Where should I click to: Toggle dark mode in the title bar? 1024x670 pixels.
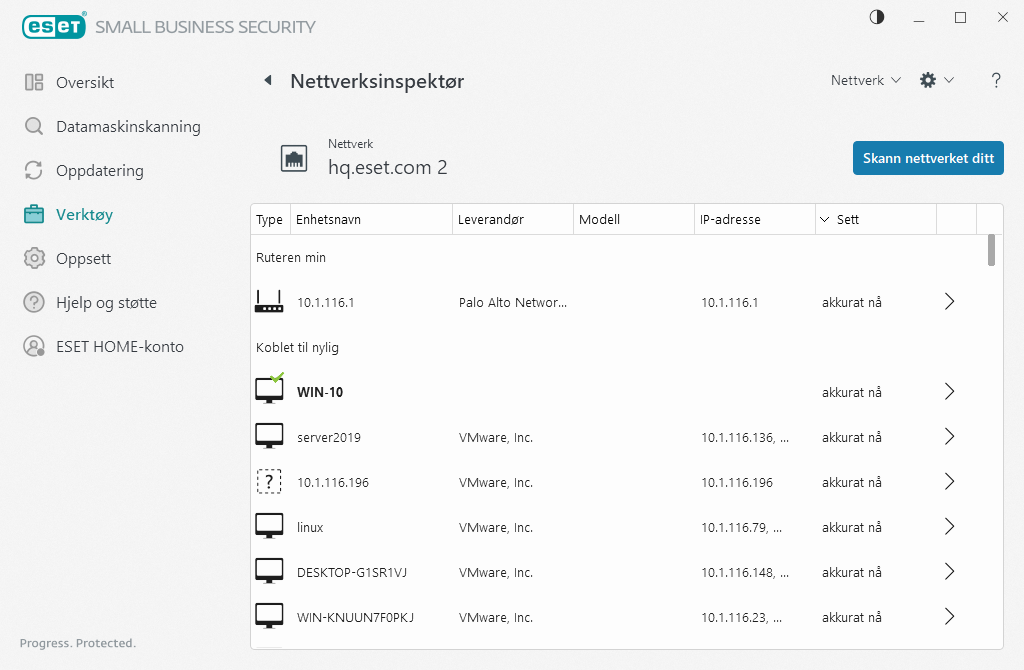[x=876, y=17]
